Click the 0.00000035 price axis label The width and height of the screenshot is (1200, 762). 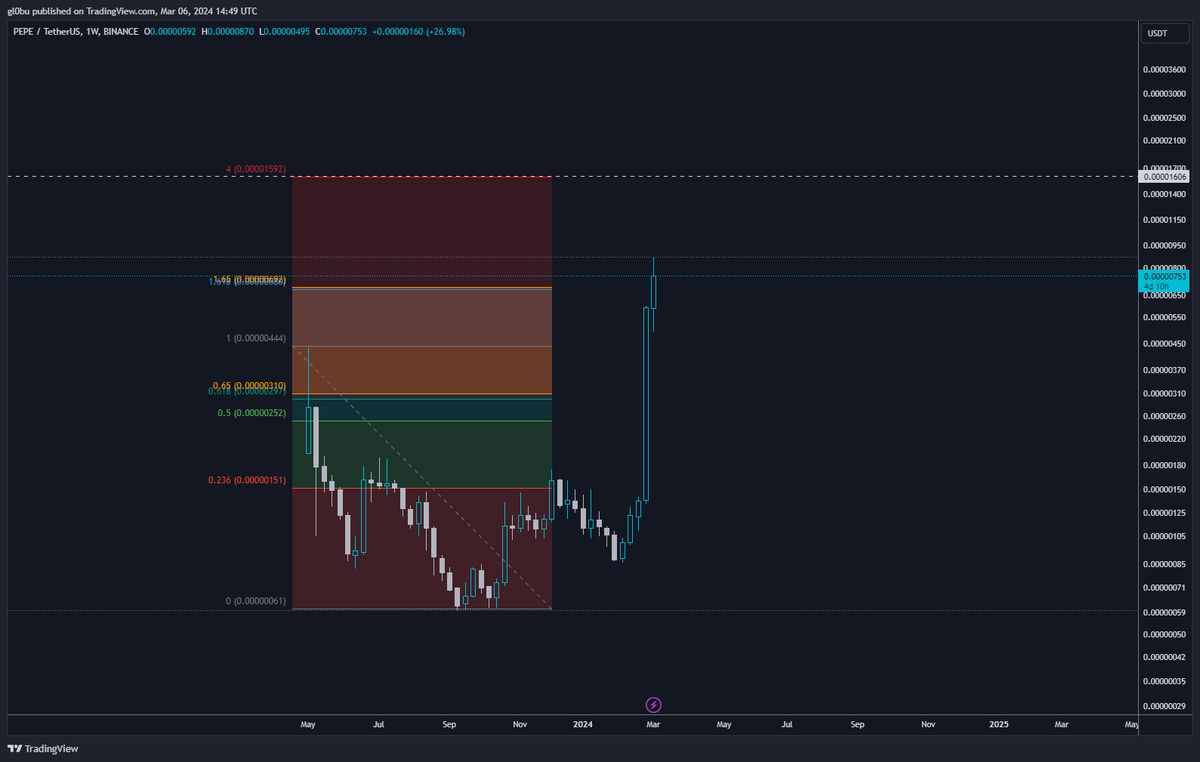(x=1165, y=682)
